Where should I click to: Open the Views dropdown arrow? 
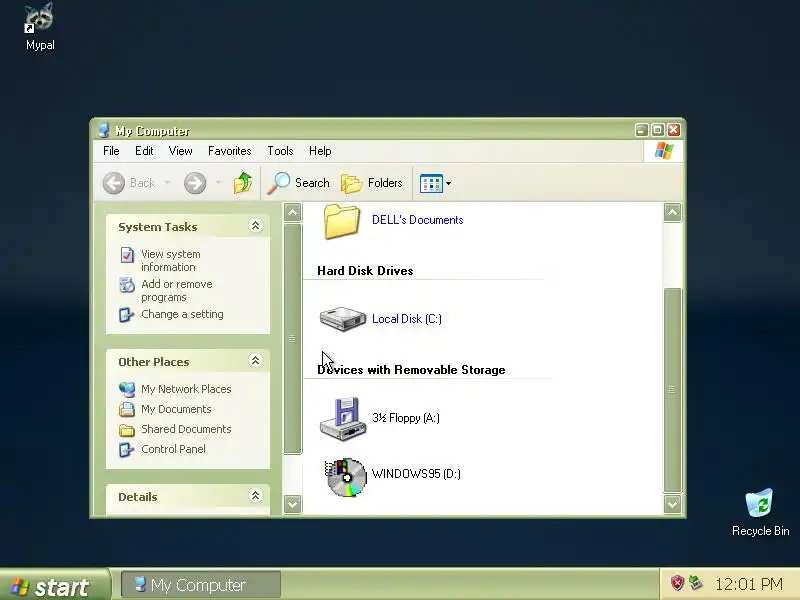click(448, 183)
